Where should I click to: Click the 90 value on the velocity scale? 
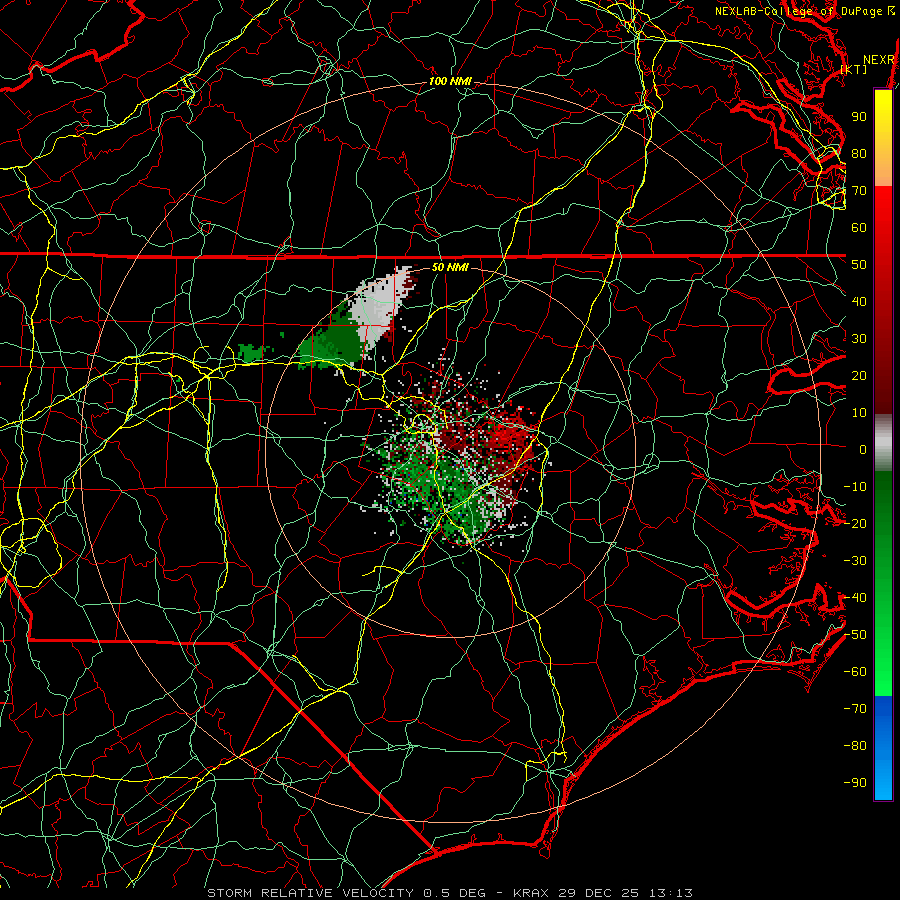(x=859, y=117)
